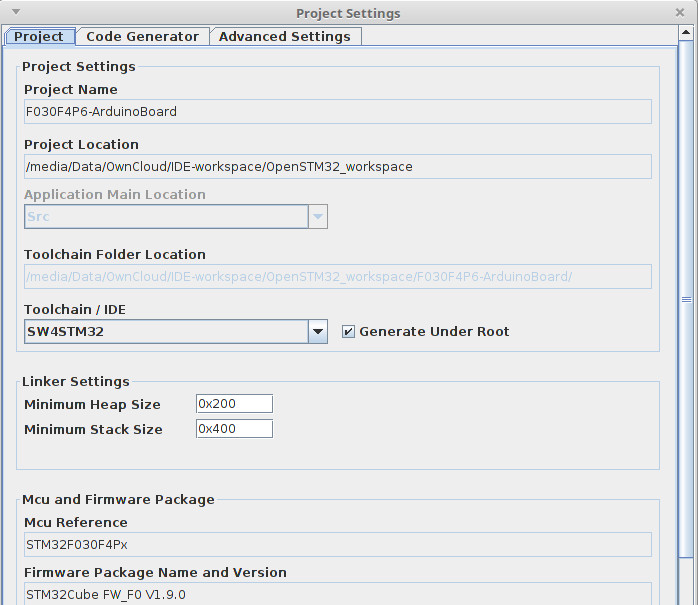Focus the Minimum Stack Size field

[x=234, y=429]
